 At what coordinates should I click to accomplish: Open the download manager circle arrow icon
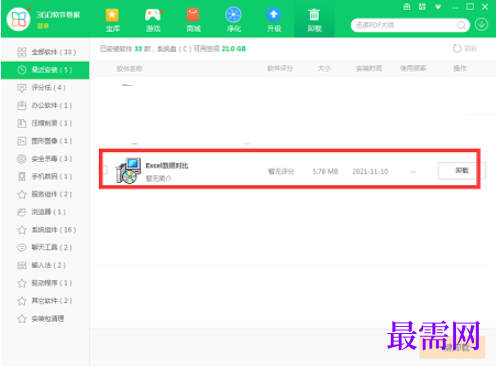[x=481, y=25]
